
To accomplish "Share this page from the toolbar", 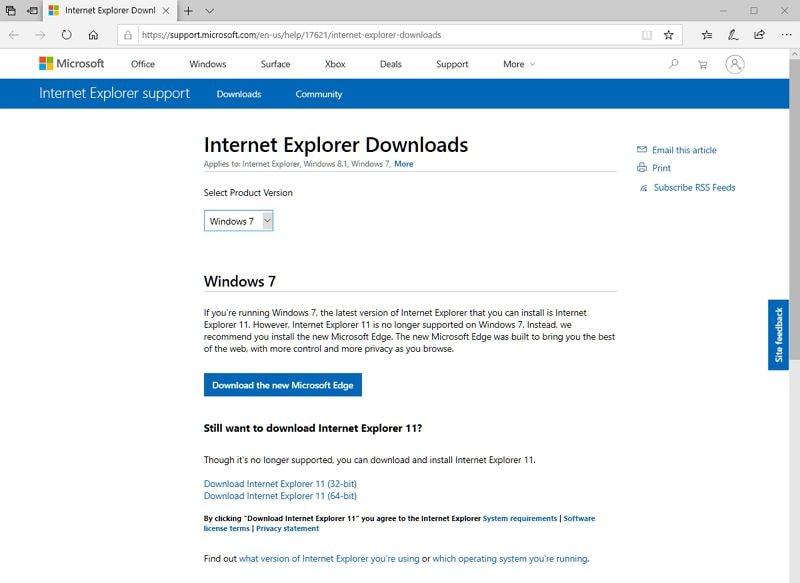I will click(x=759, y=34).
